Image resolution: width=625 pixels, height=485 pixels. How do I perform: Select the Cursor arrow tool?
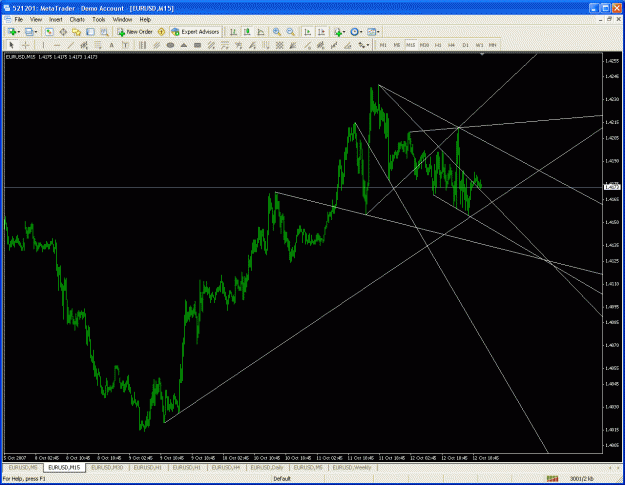(x=12, y=45)
